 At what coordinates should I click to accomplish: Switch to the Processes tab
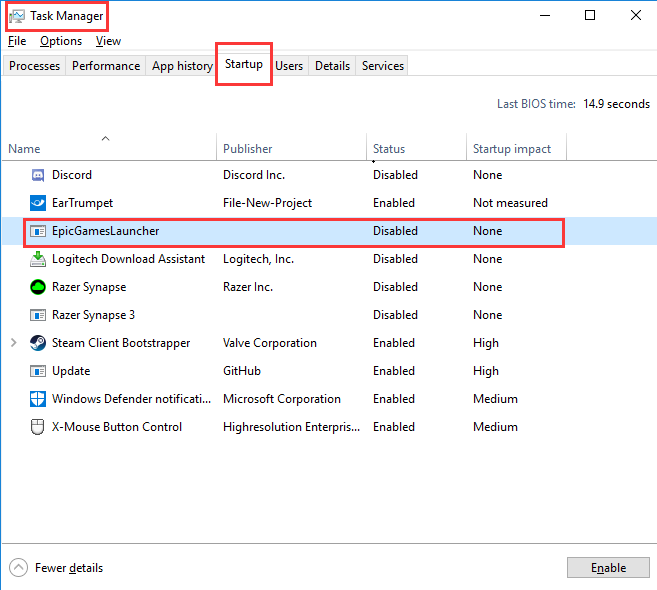coord(34,66)
